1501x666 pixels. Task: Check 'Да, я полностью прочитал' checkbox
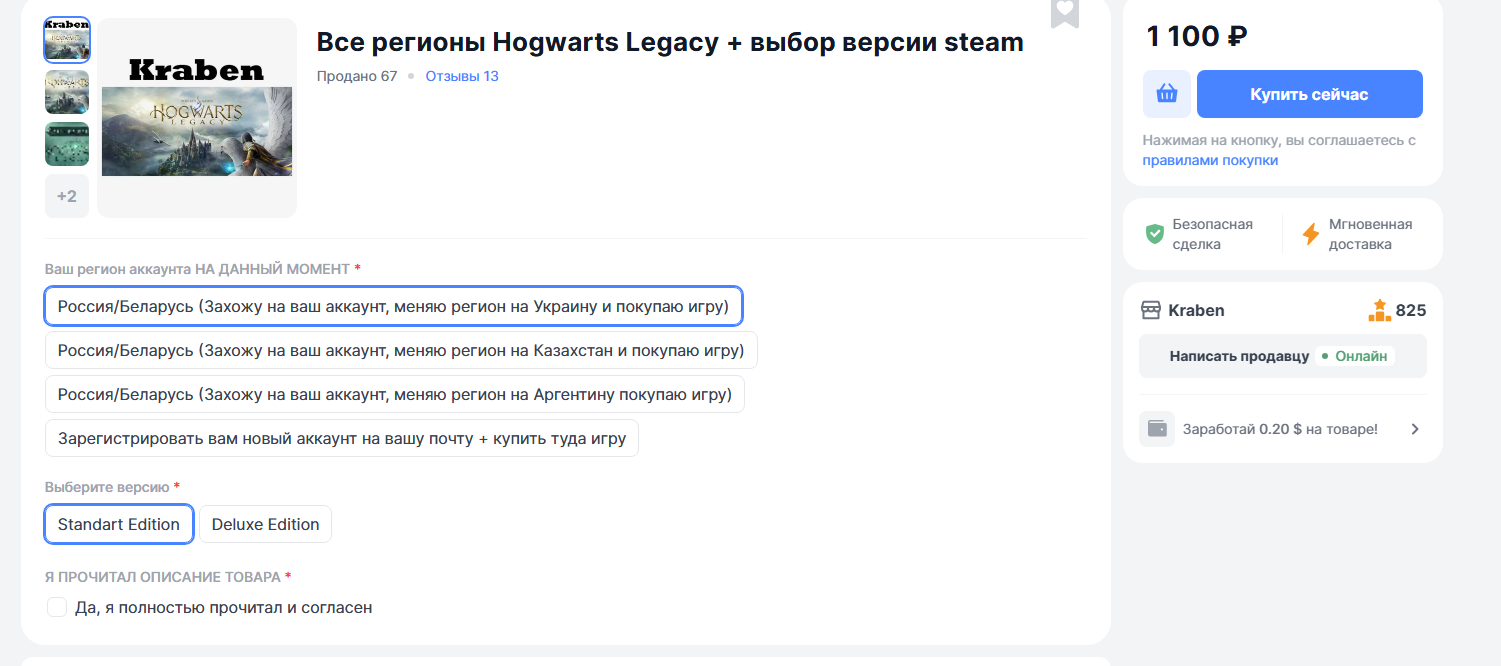57,607
